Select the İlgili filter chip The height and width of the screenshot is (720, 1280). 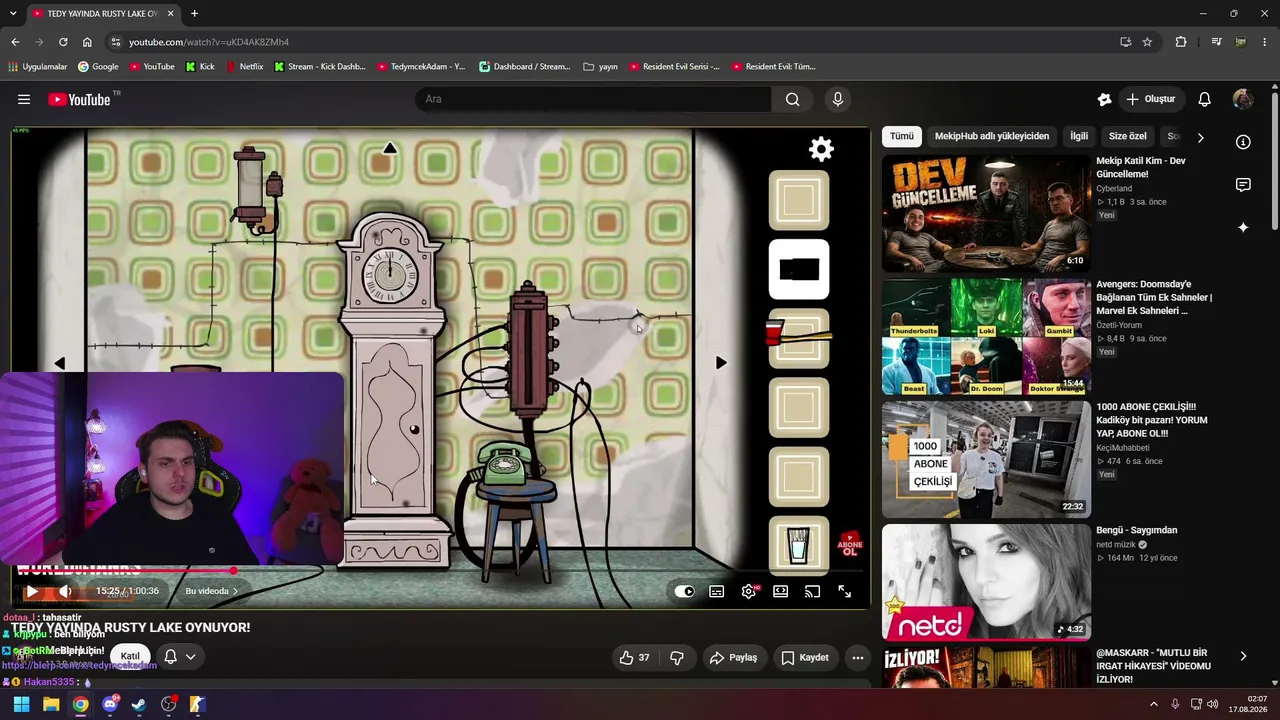pos(1079,136)
